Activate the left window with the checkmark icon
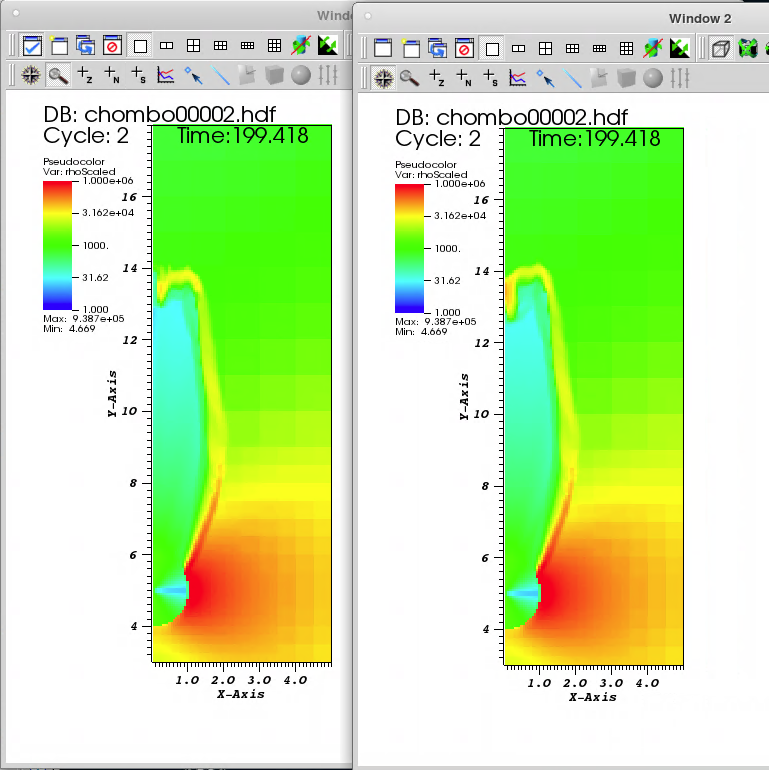 pos(32,46)
